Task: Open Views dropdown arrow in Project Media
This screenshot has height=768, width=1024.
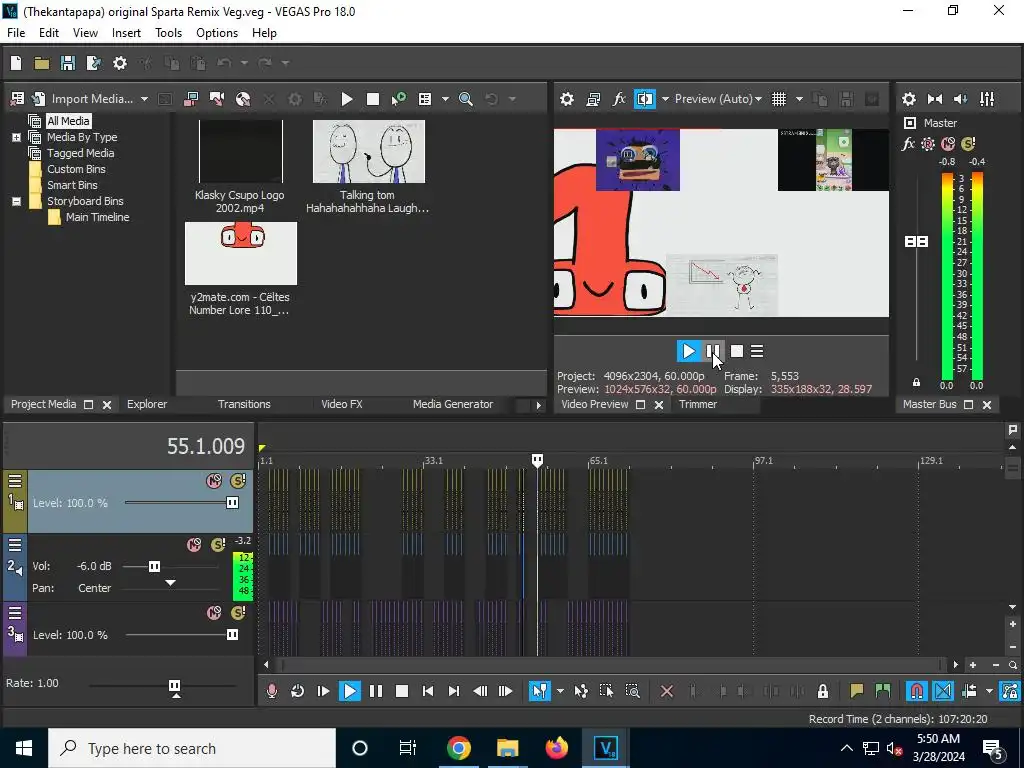Action: [x=445, y=99]
